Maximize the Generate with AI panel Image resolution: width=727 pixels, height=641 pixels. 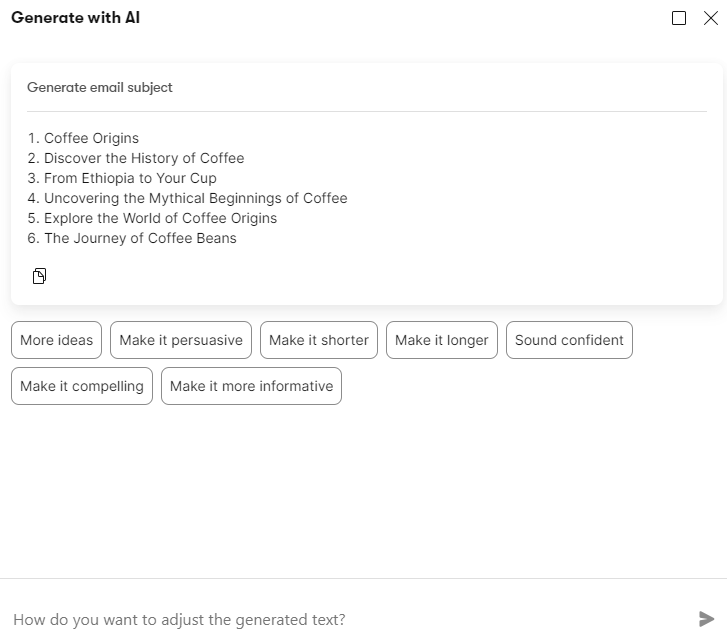point(679,18)
